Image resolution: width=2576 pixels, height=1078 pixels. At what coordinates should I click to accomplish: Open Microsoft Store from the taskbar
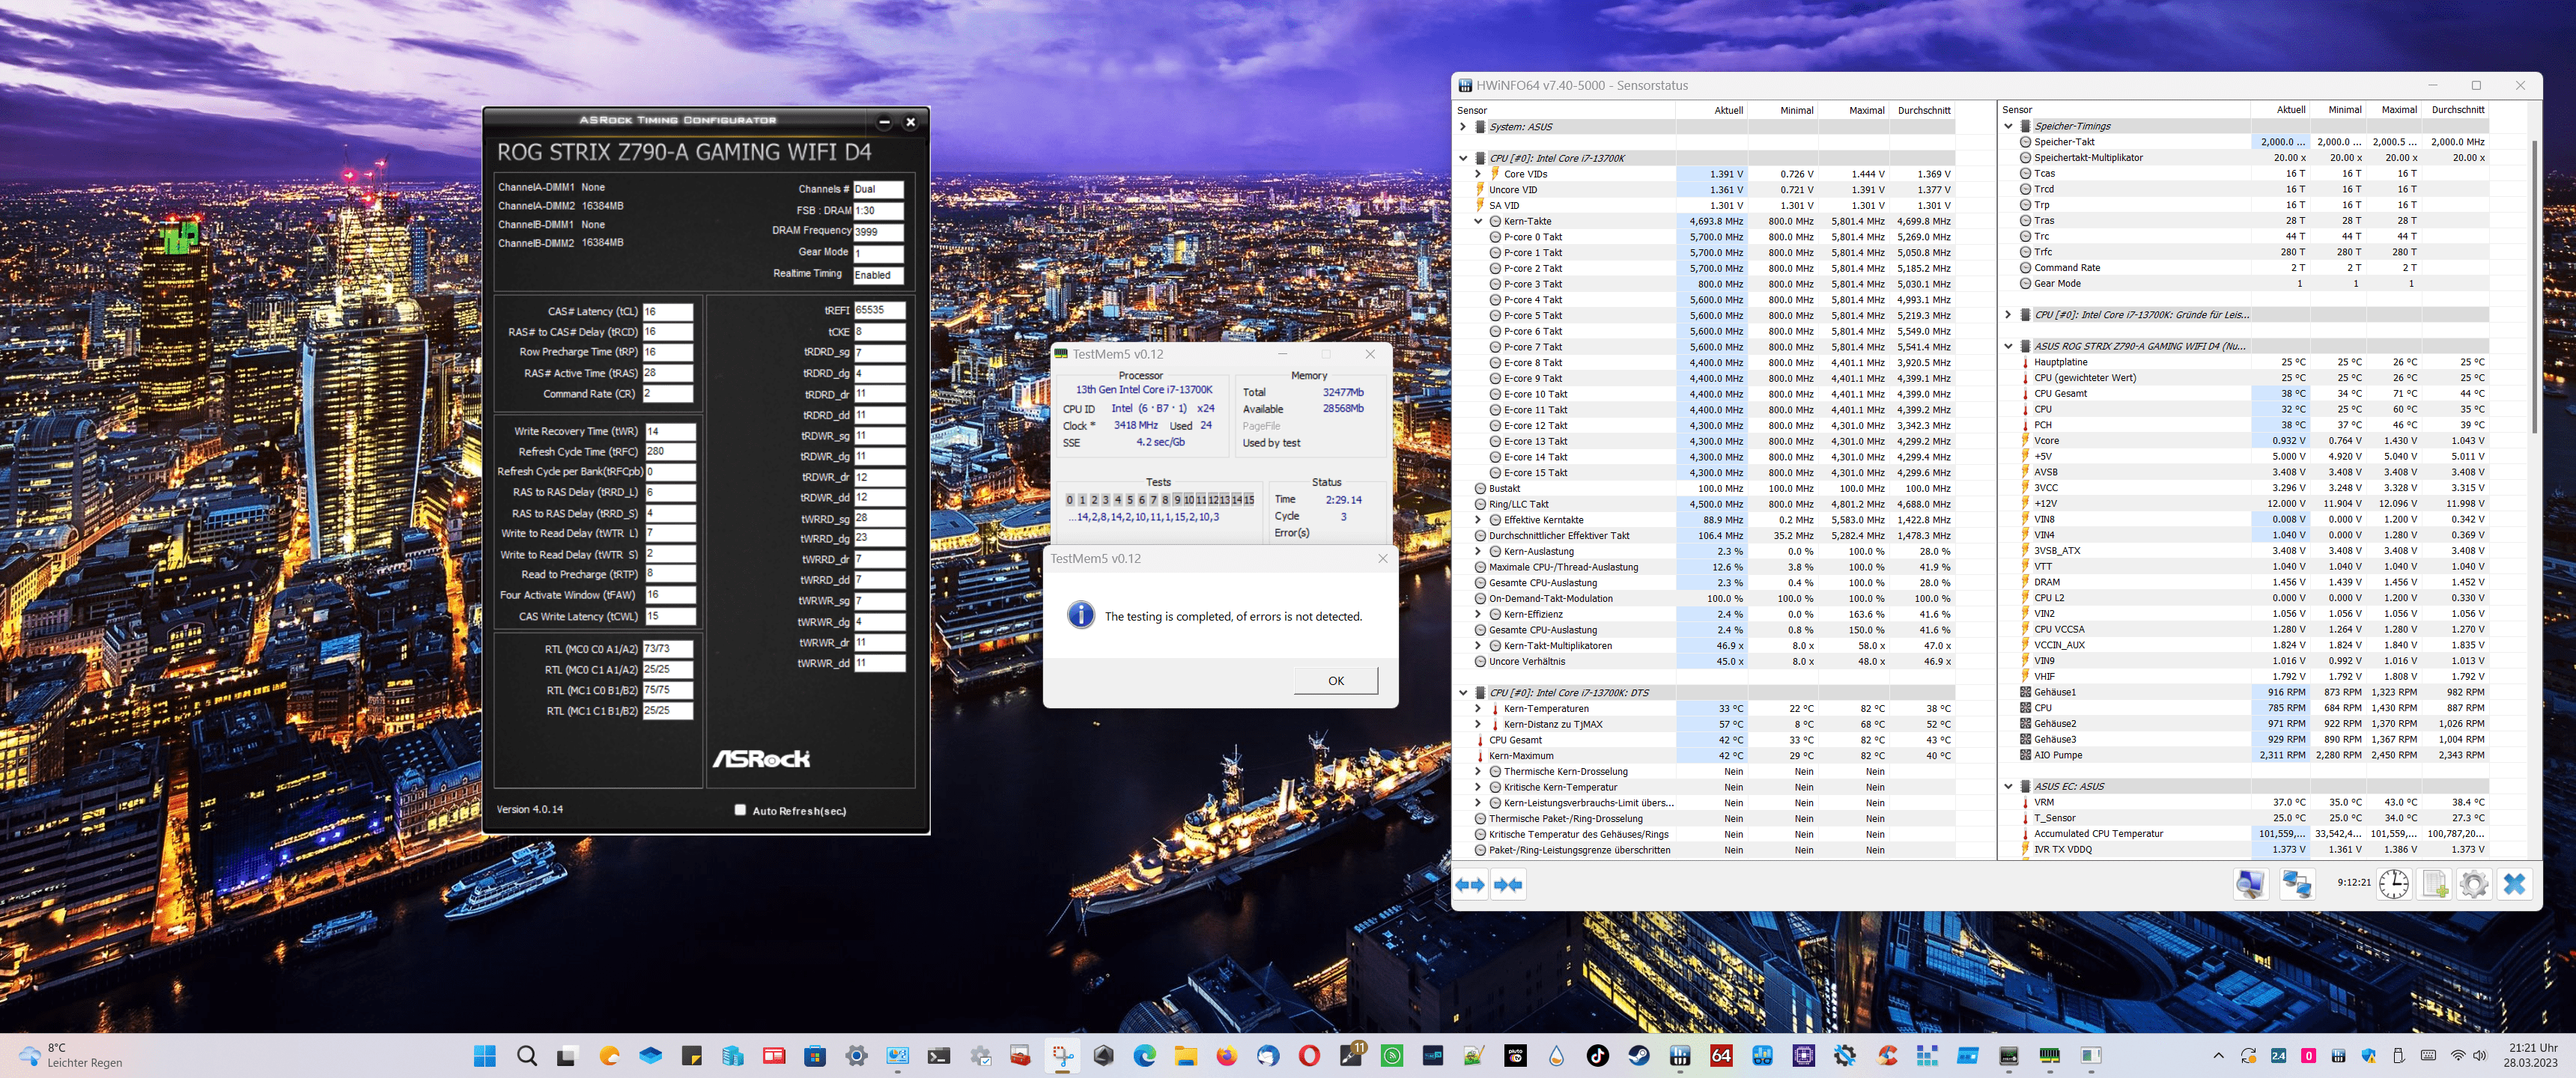(x=814, y=1055)
